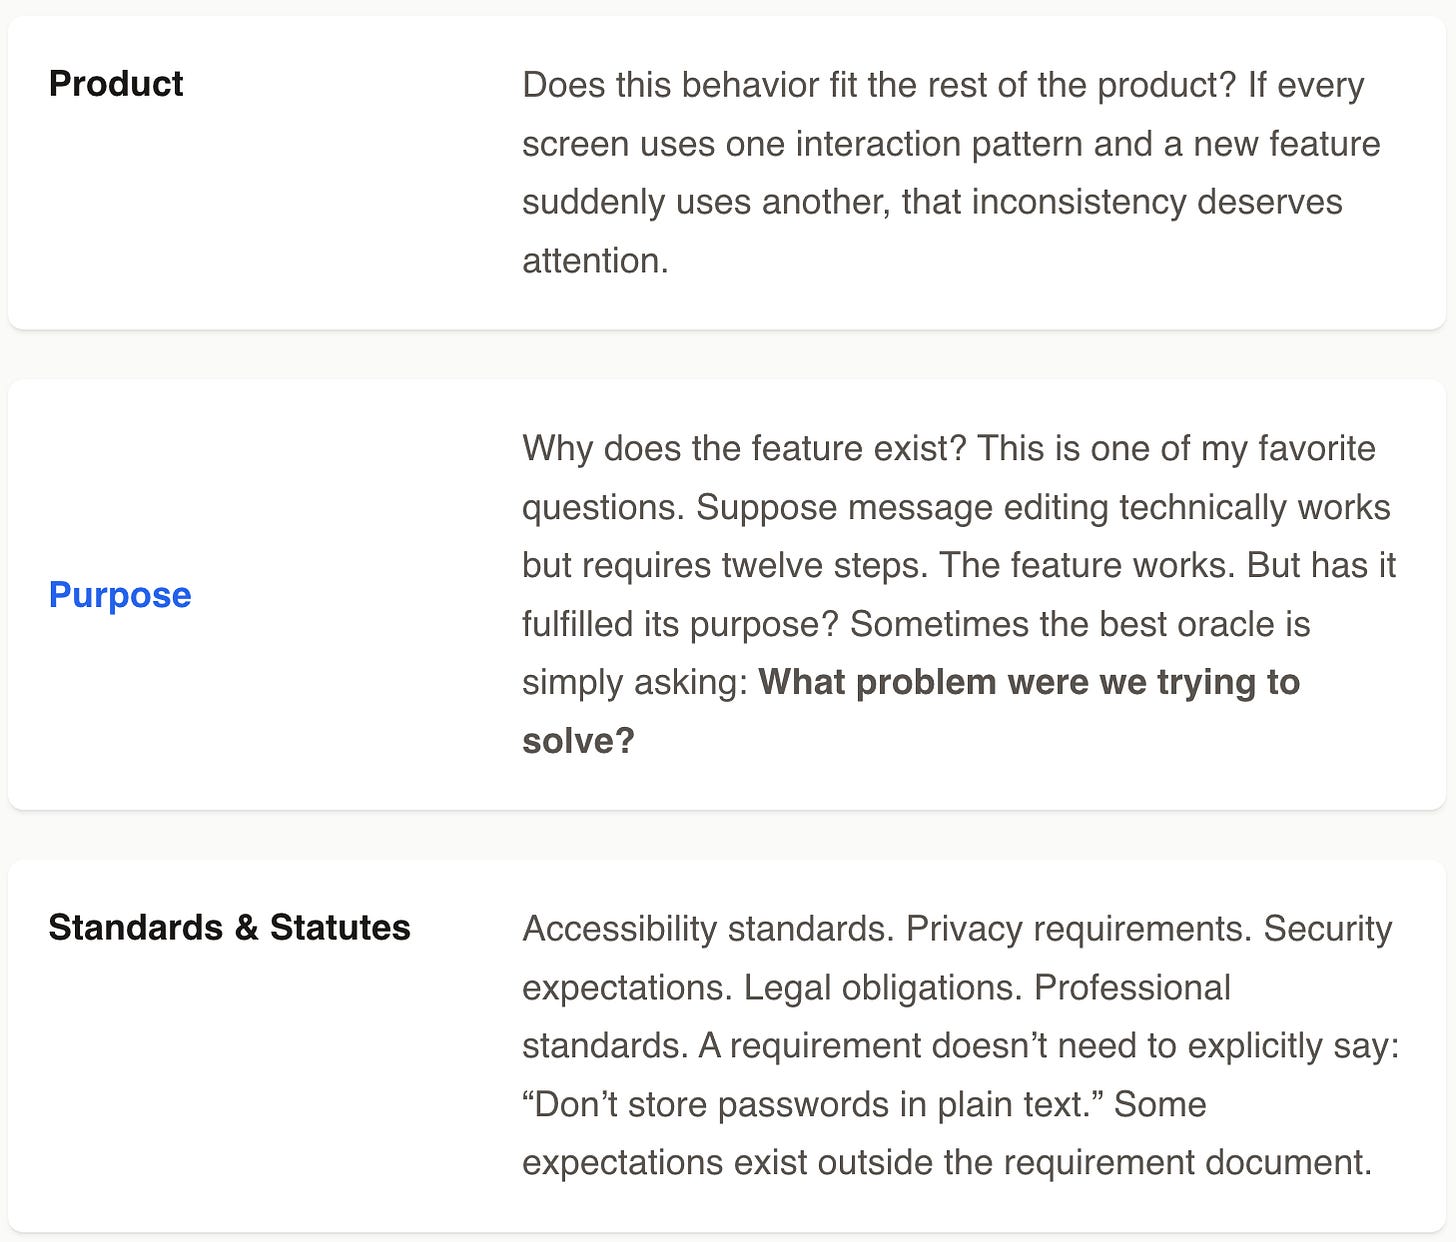This screenshot has height=1242, width=1456.
Task: Click the sentence "Why does the feature exist?"
Action: (x=744, y=448)
